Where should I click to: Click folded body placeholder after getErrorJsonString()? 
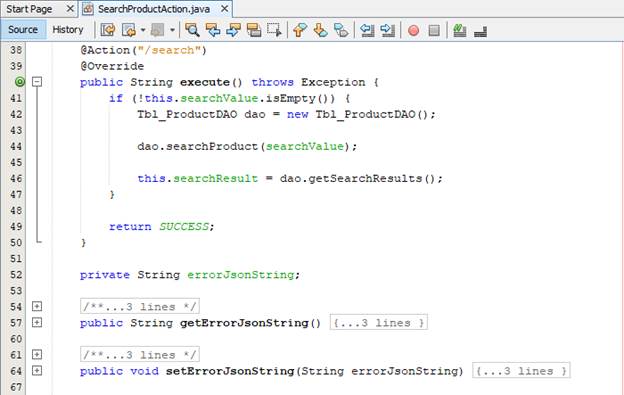pyautogui.click(x=379, y=323)
